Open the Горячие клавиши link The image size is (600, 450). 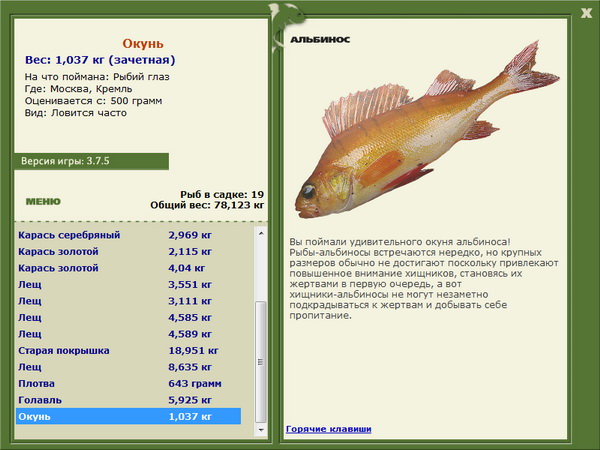pos(329,429)
